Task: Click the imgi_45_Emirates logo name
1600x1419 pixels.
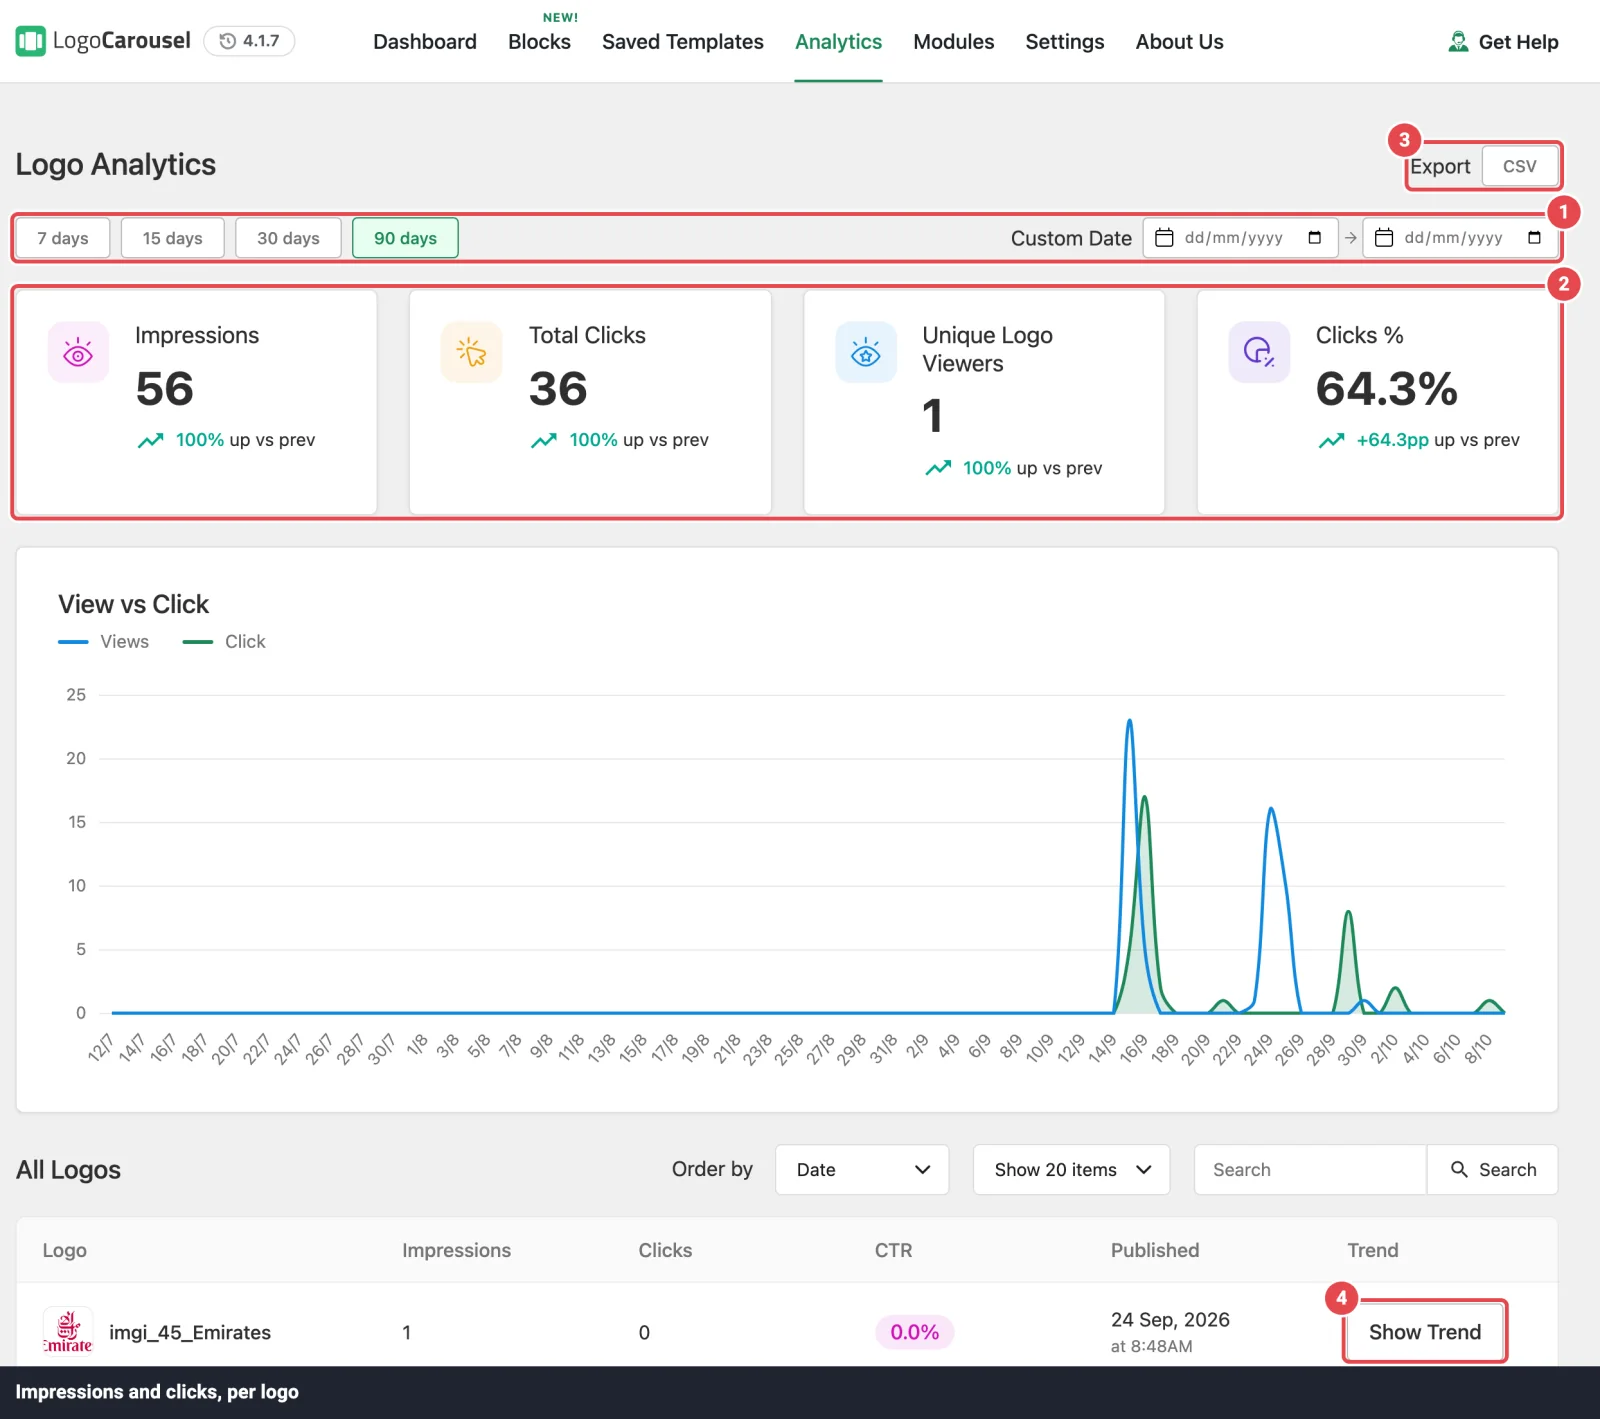Action: pyautogui.click(x=190, y=1332)
